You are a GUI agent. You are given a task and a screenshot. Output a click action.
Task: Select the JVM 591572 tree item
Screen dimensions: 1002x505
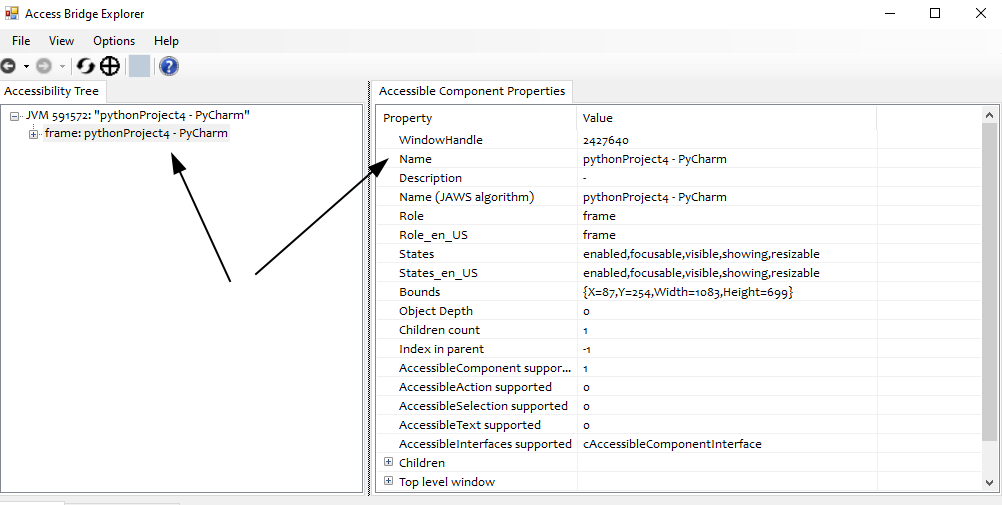pyautogui.click(x=137, y=115)
